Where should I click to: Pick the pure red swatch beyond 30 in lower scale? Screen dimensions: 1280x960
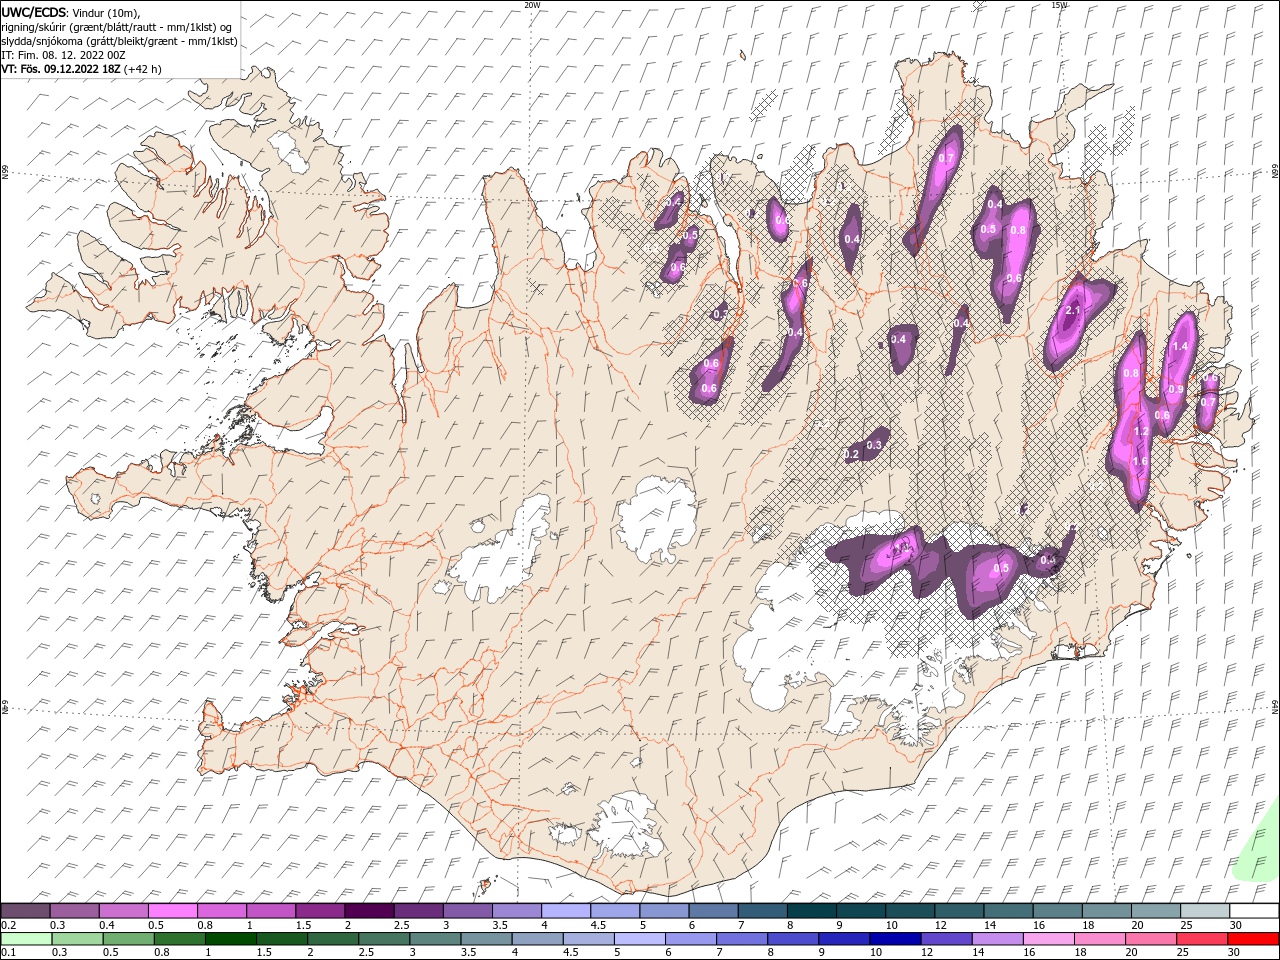pyautogui.click(x=1253, y=939)
